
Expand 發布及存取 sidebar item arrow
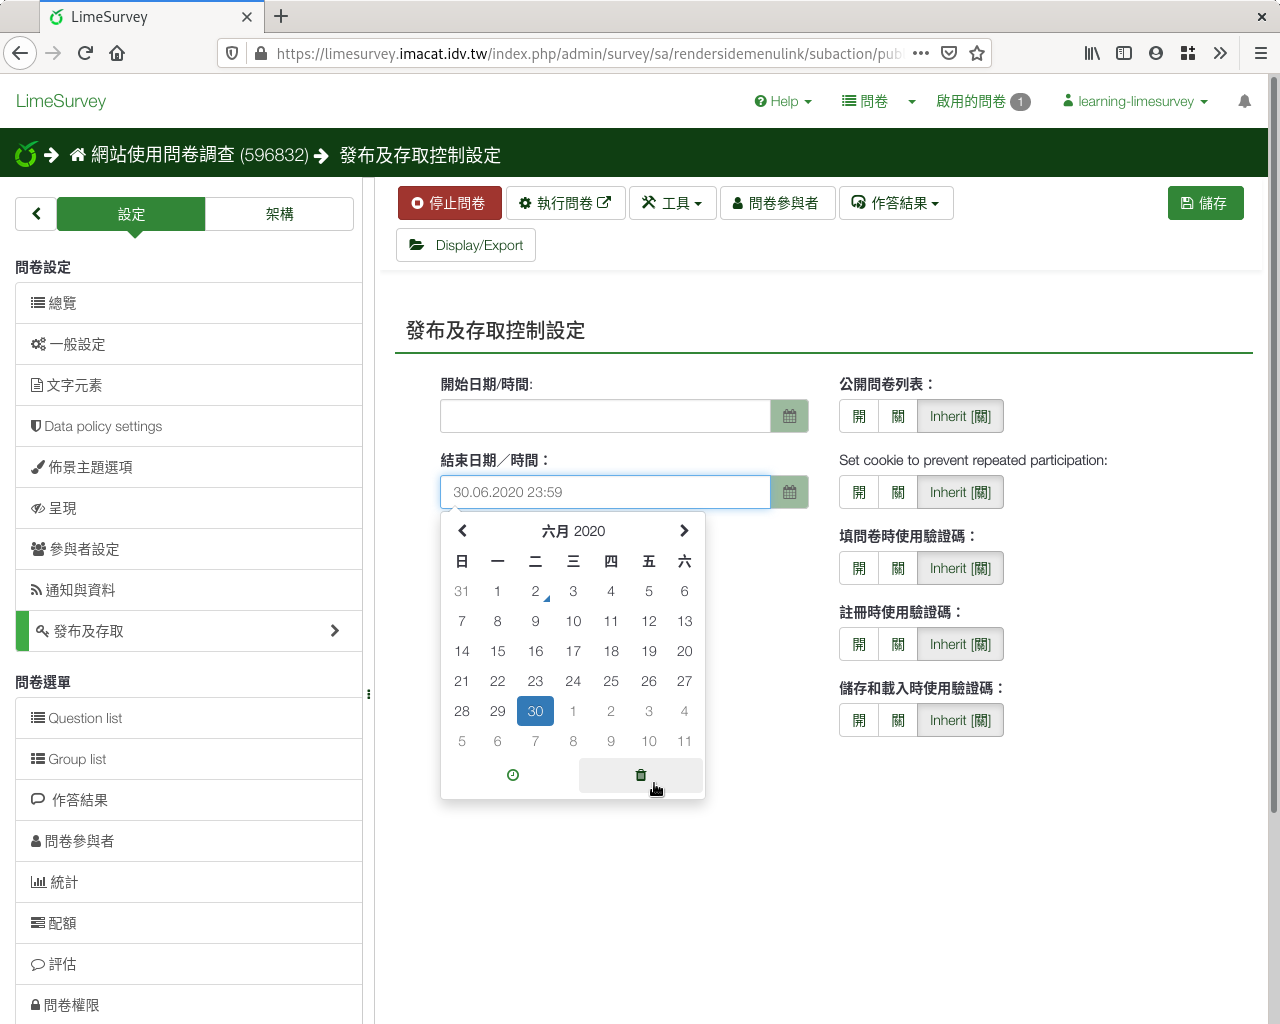[335, 631]
